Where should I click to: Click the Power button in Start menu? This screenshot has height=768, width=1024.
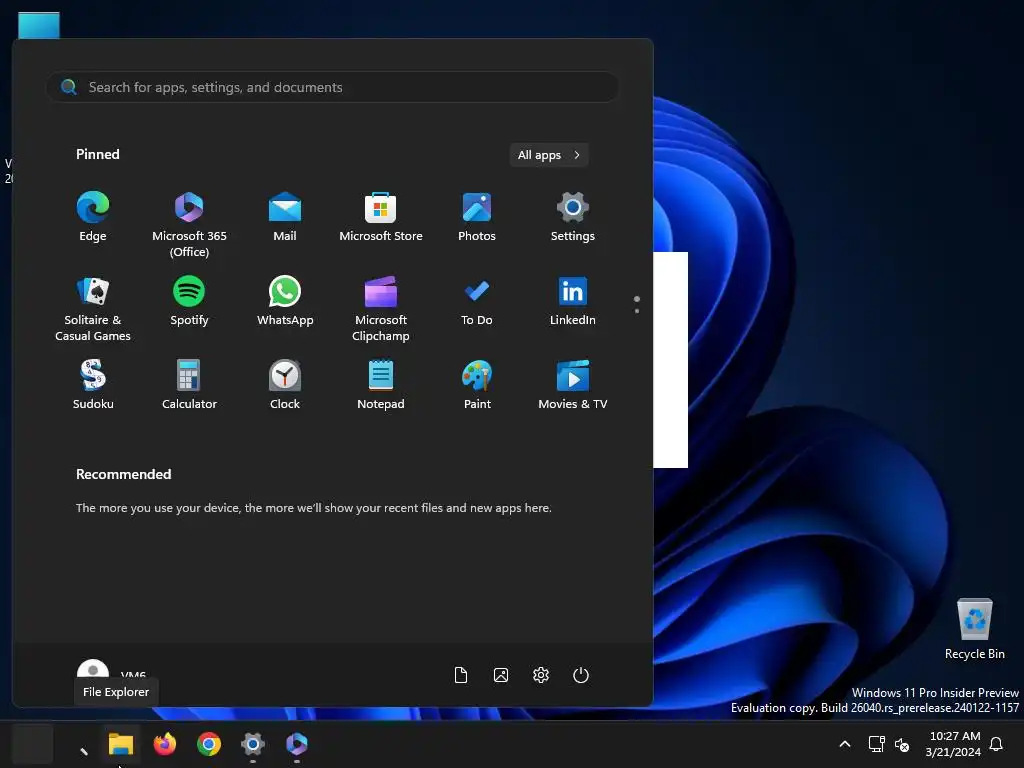coord(581,675)
